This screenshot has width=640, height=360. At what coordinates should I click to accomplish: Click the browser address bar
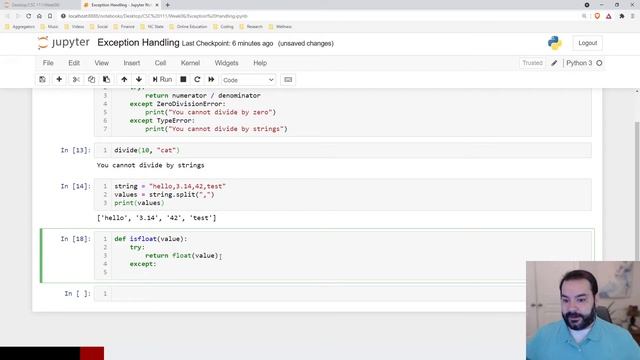(318, 16)
